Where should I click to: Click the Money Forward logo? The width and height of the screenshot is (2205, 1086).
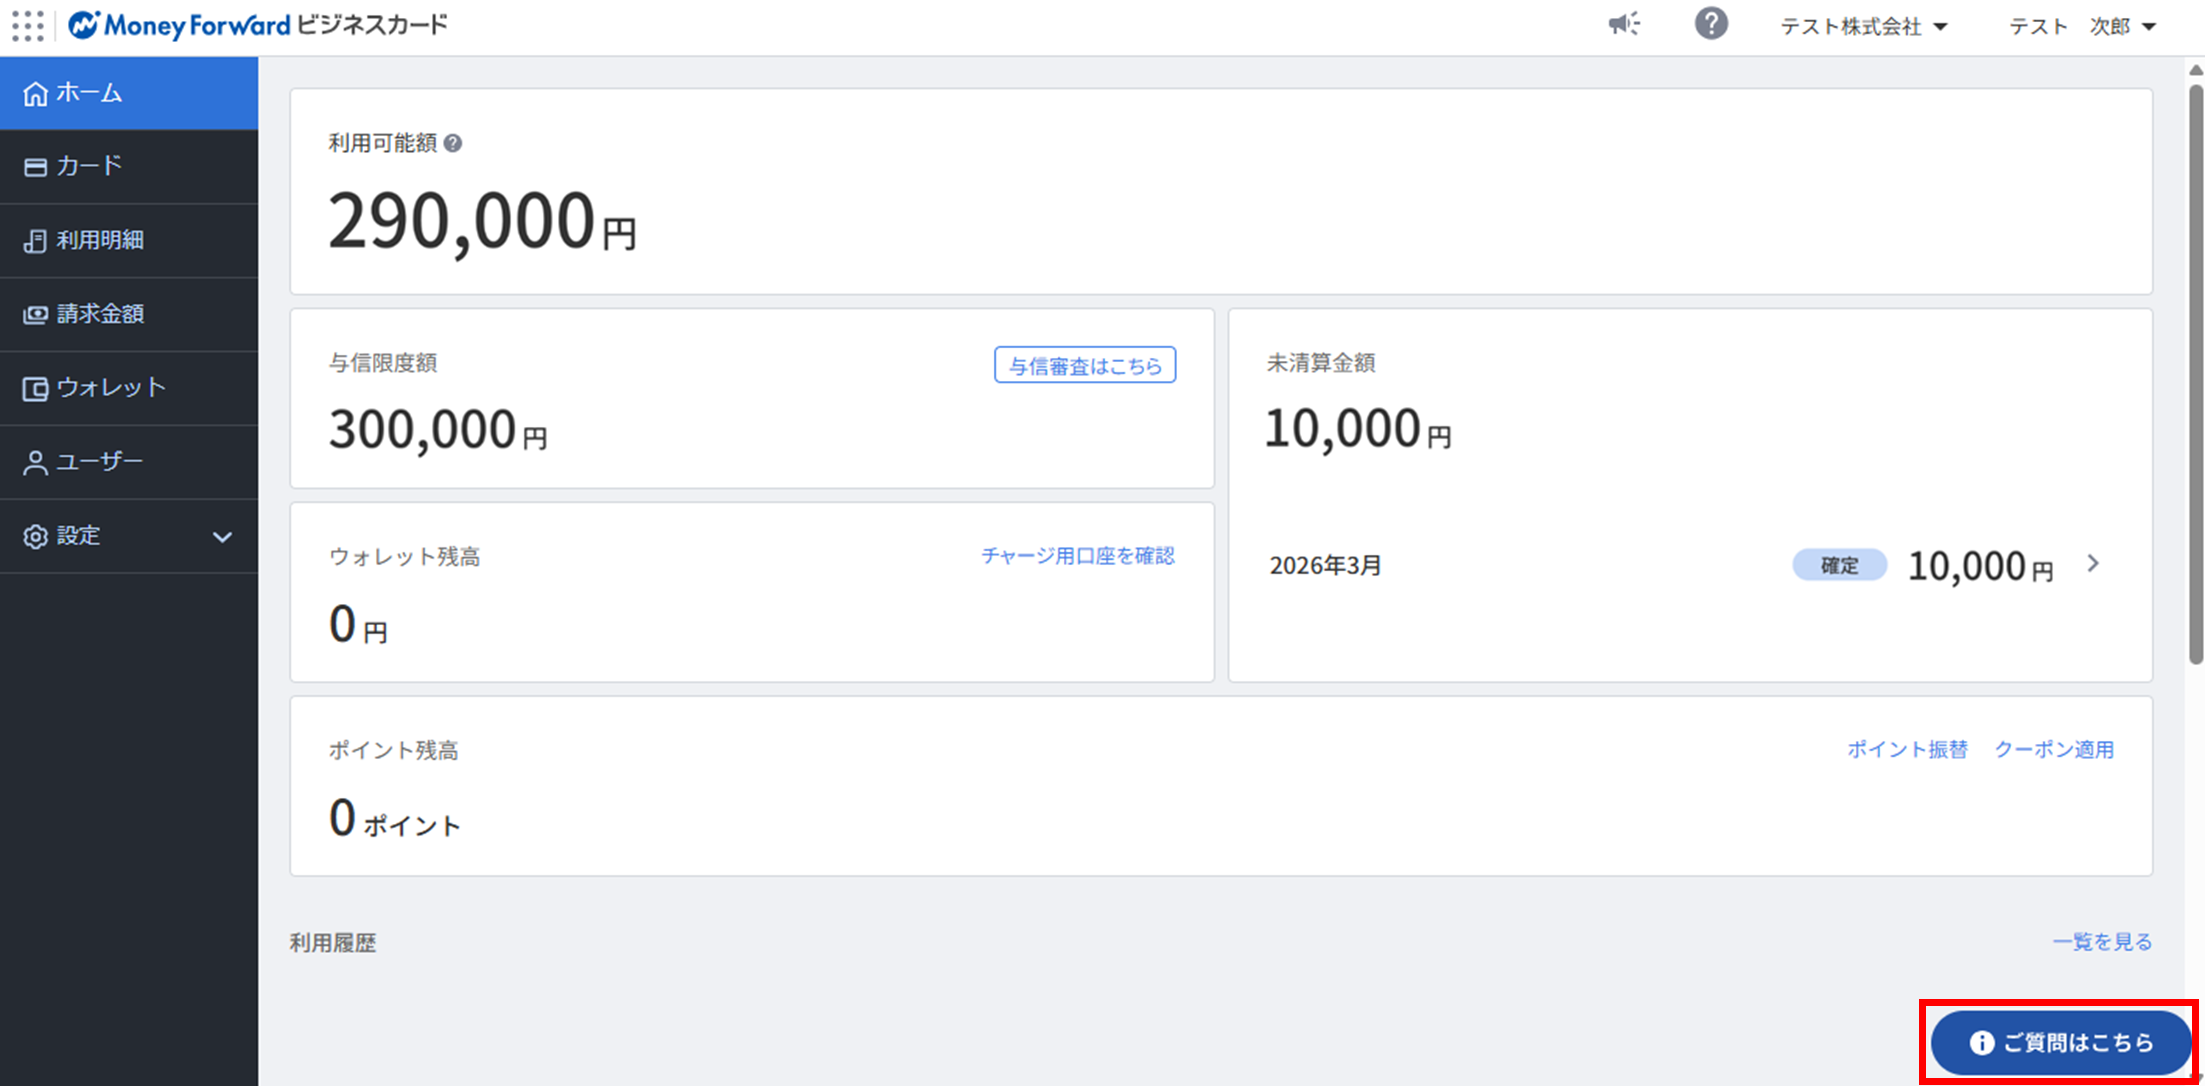click(180, 25)
